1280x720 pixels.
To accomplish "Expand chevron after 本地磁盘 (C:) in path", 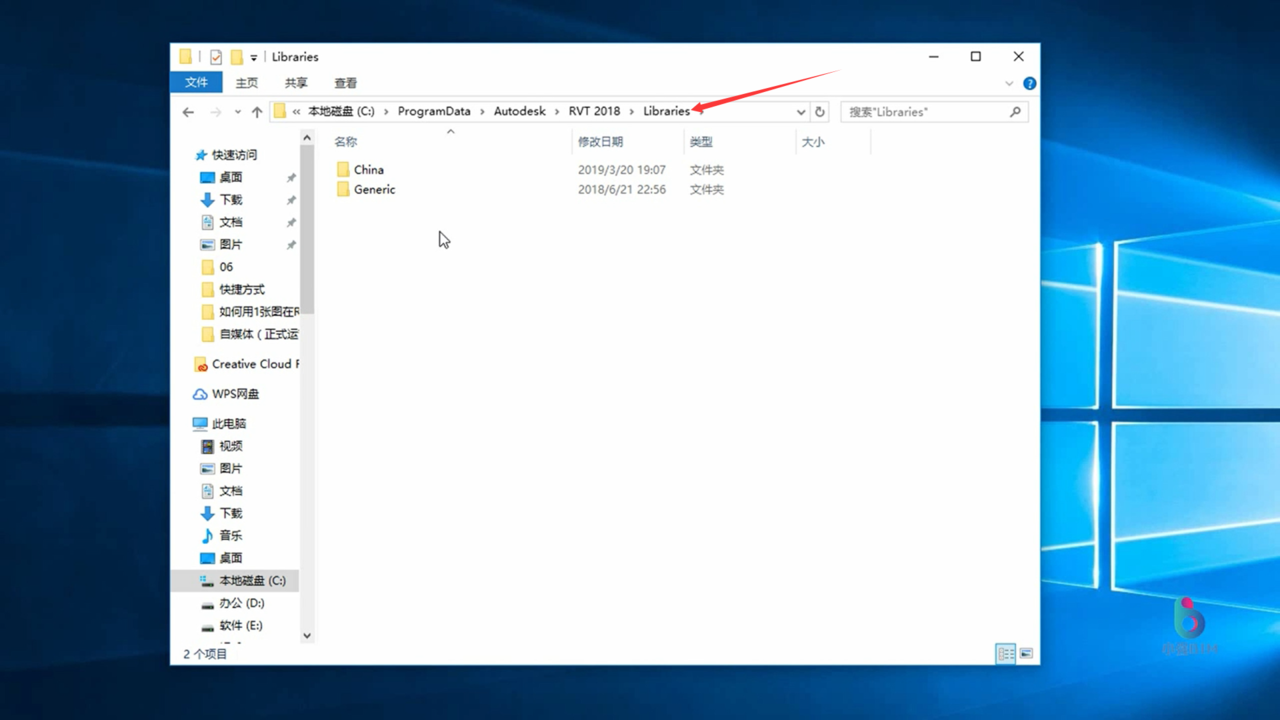I will [x=386, y=112].
